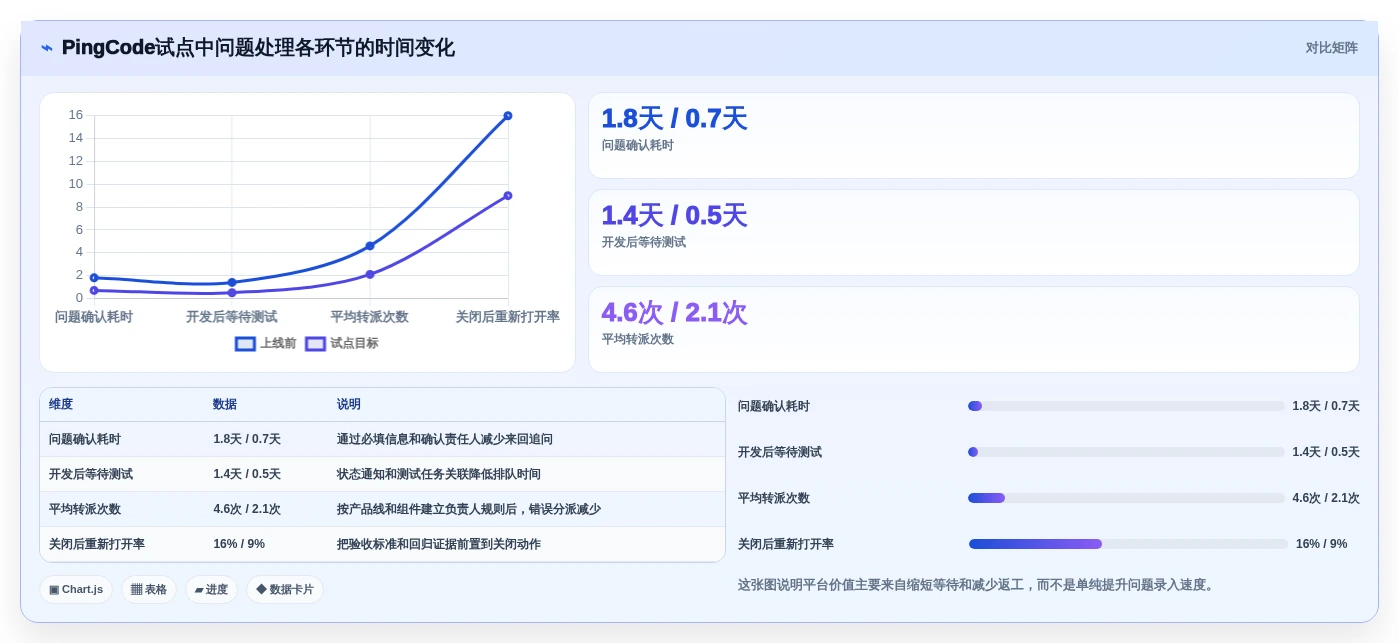Select the 问题确认耗时 table row label
Image resolution: width=1399 pixels, height=643 pixels.
(85, 439)
